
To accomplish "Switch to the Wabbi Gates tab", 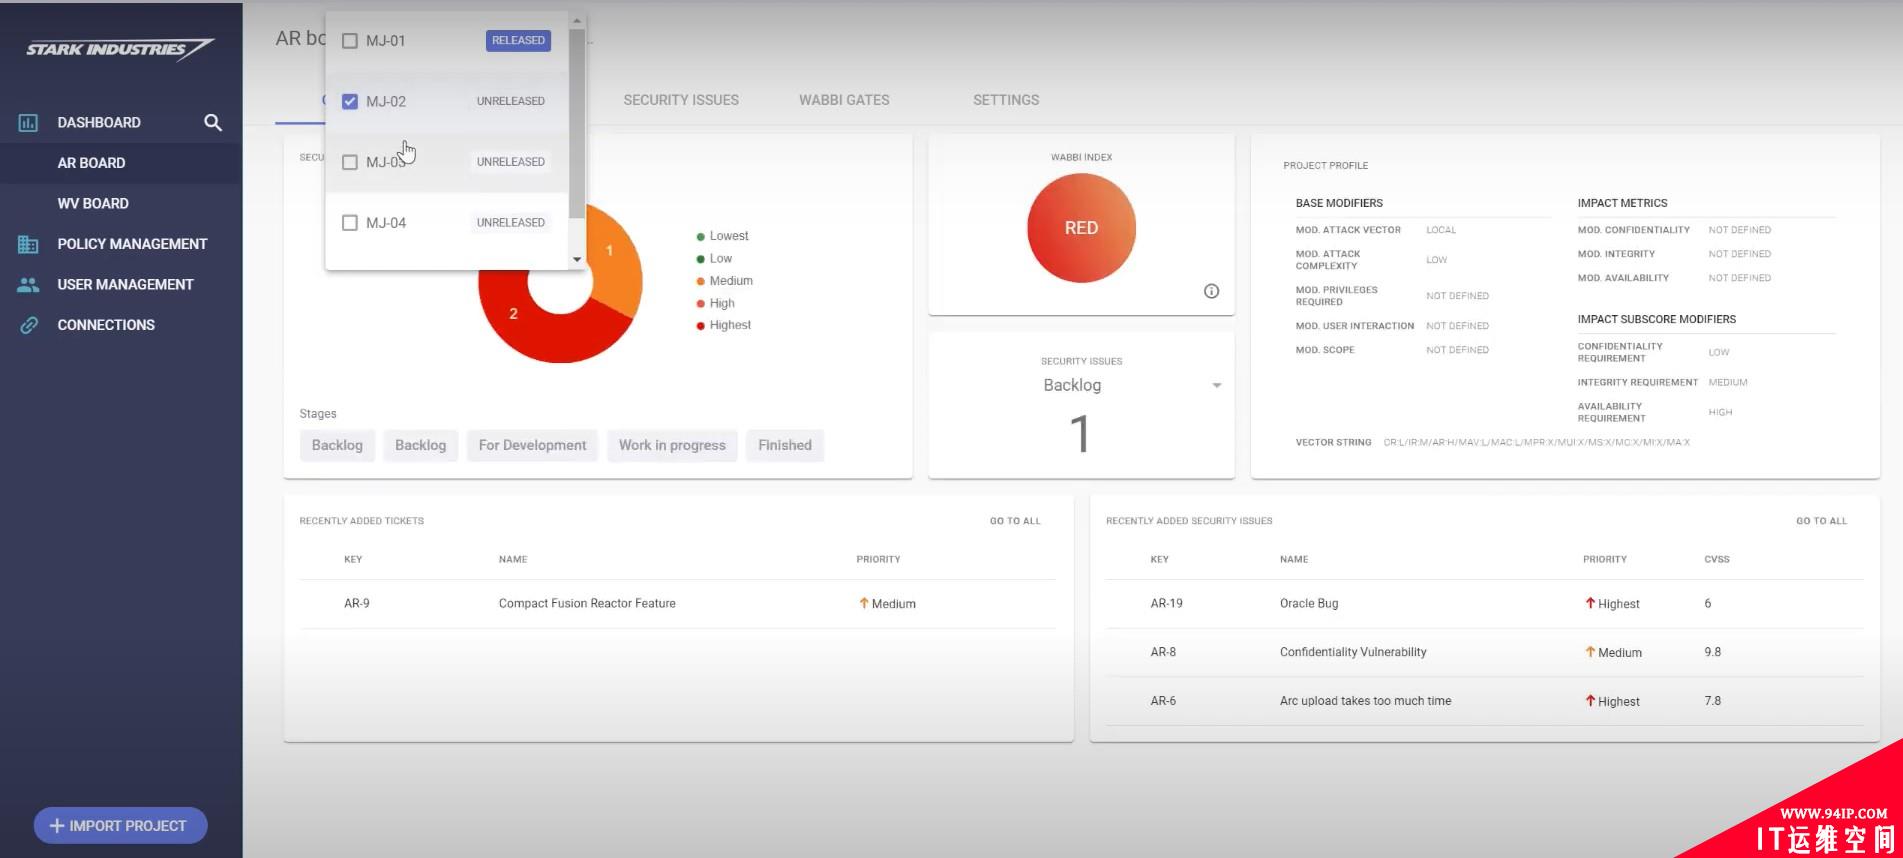I will [843, 100].
